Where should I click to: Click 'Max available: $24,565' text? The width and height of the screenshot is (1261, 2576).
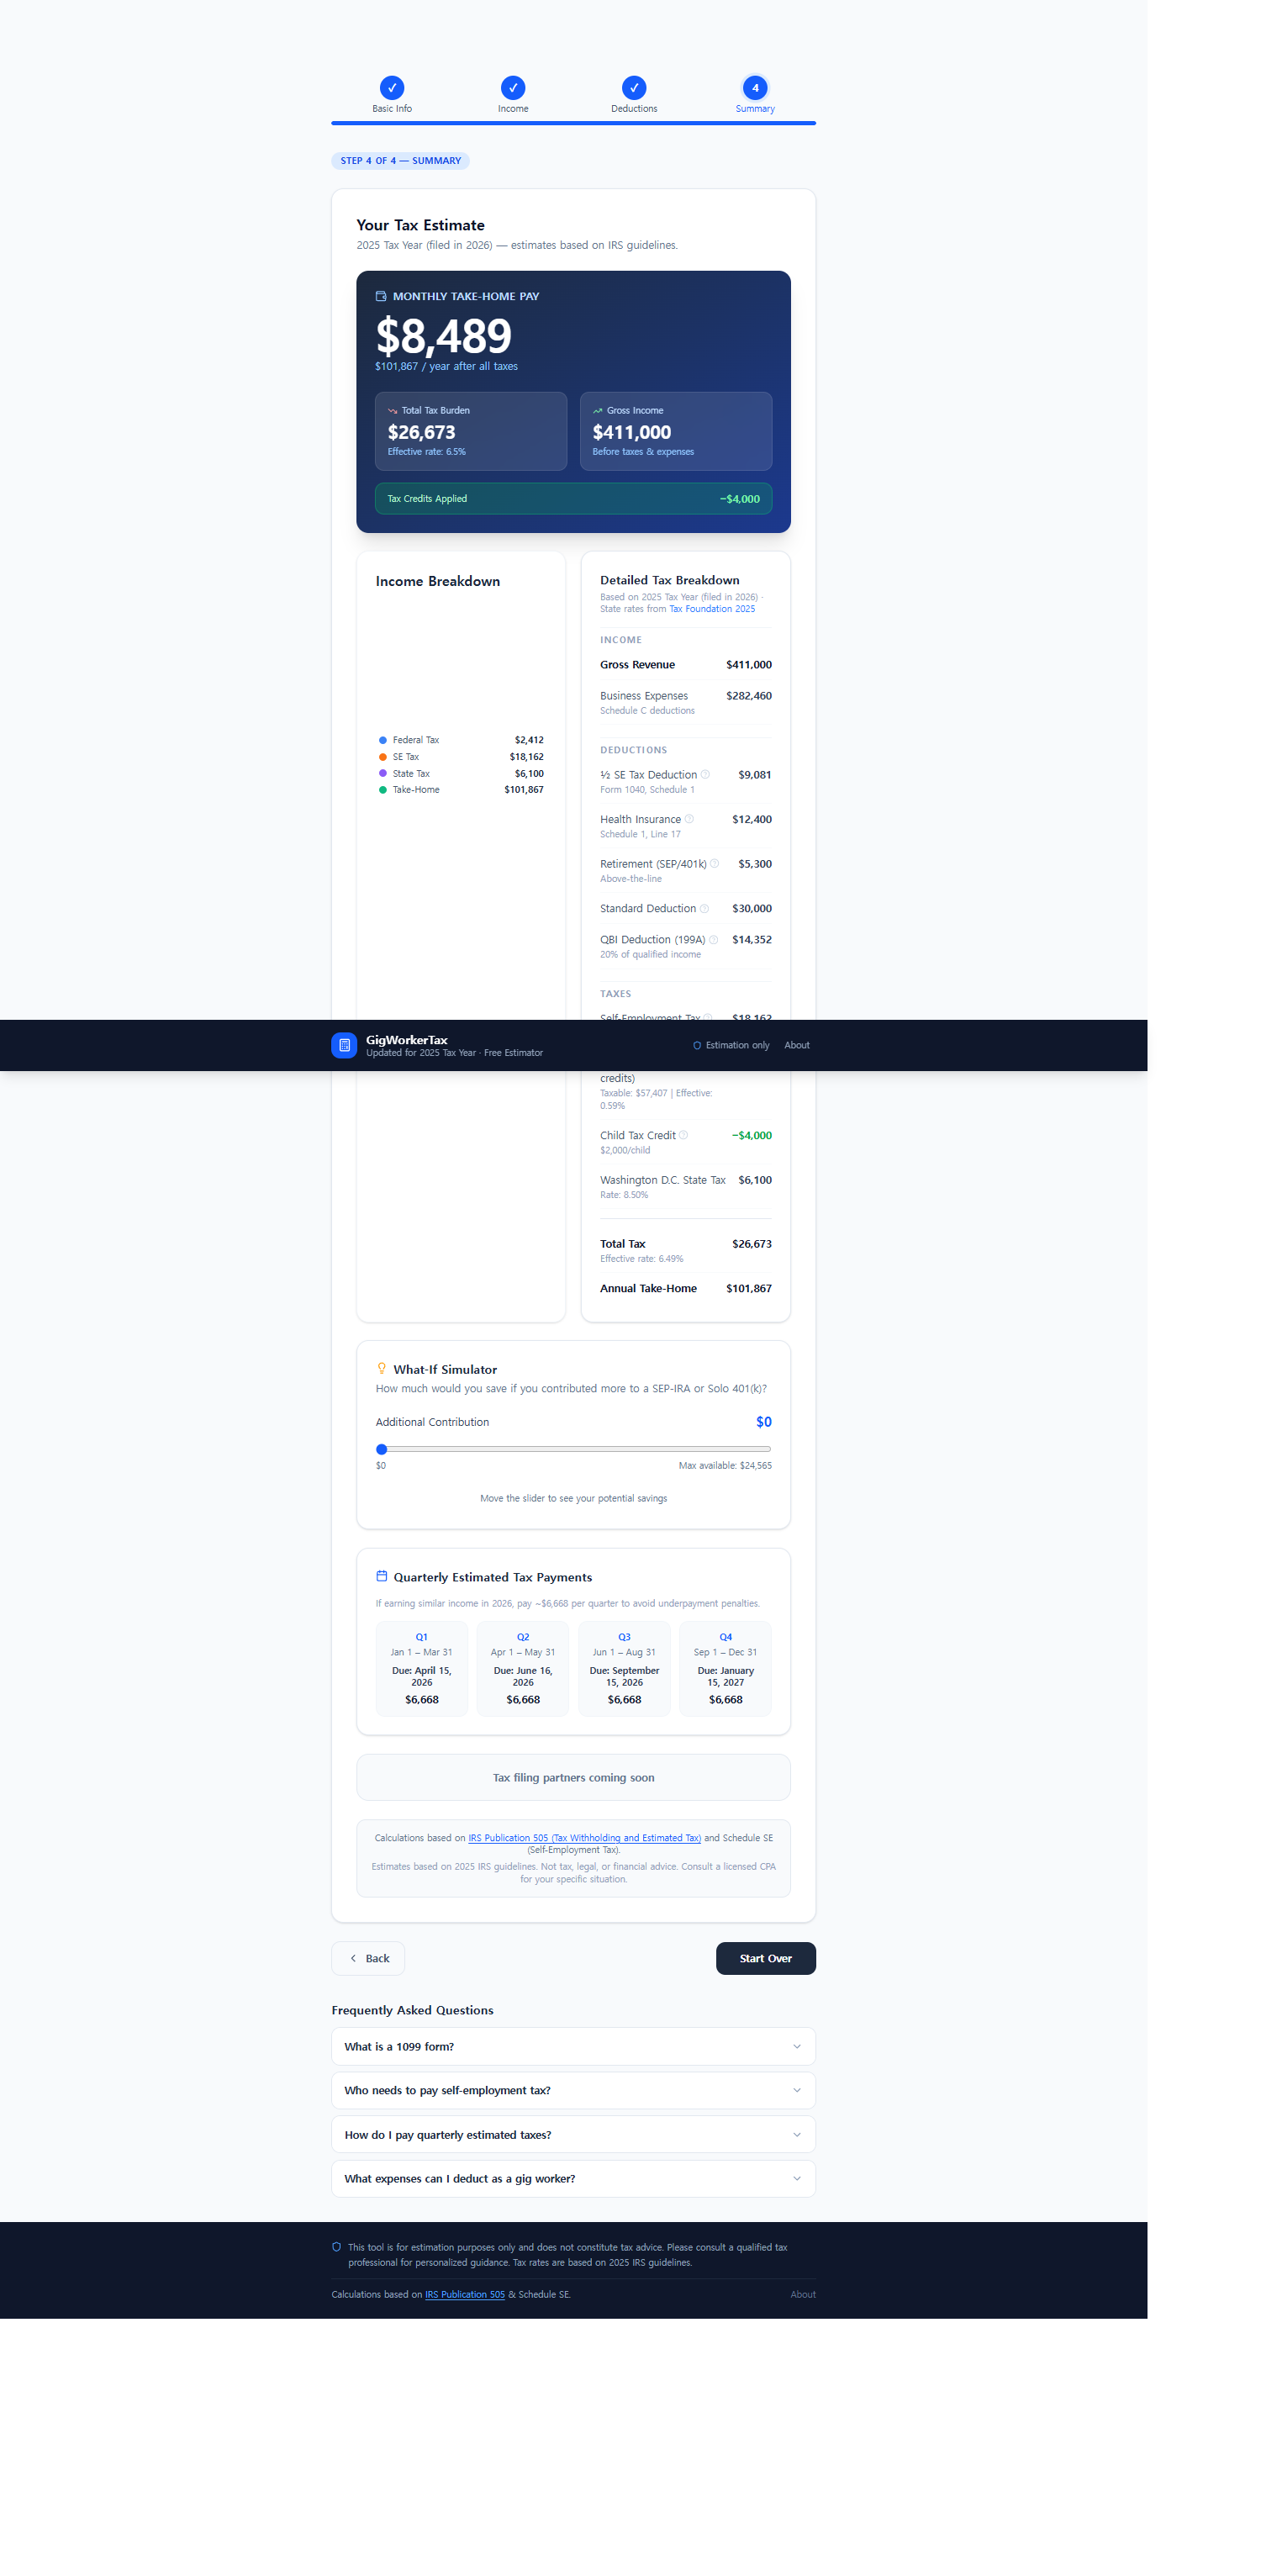(x=725, y=1465)
